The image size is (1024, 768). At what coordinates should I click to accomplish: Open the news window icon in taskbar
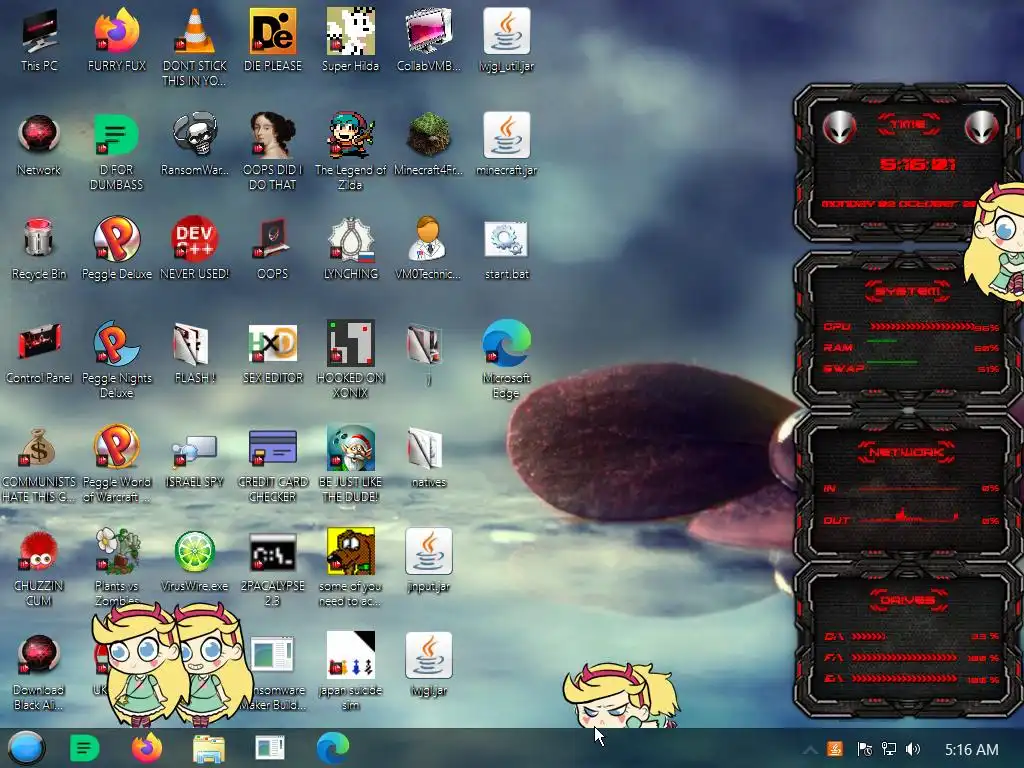(x=270, y=748)
